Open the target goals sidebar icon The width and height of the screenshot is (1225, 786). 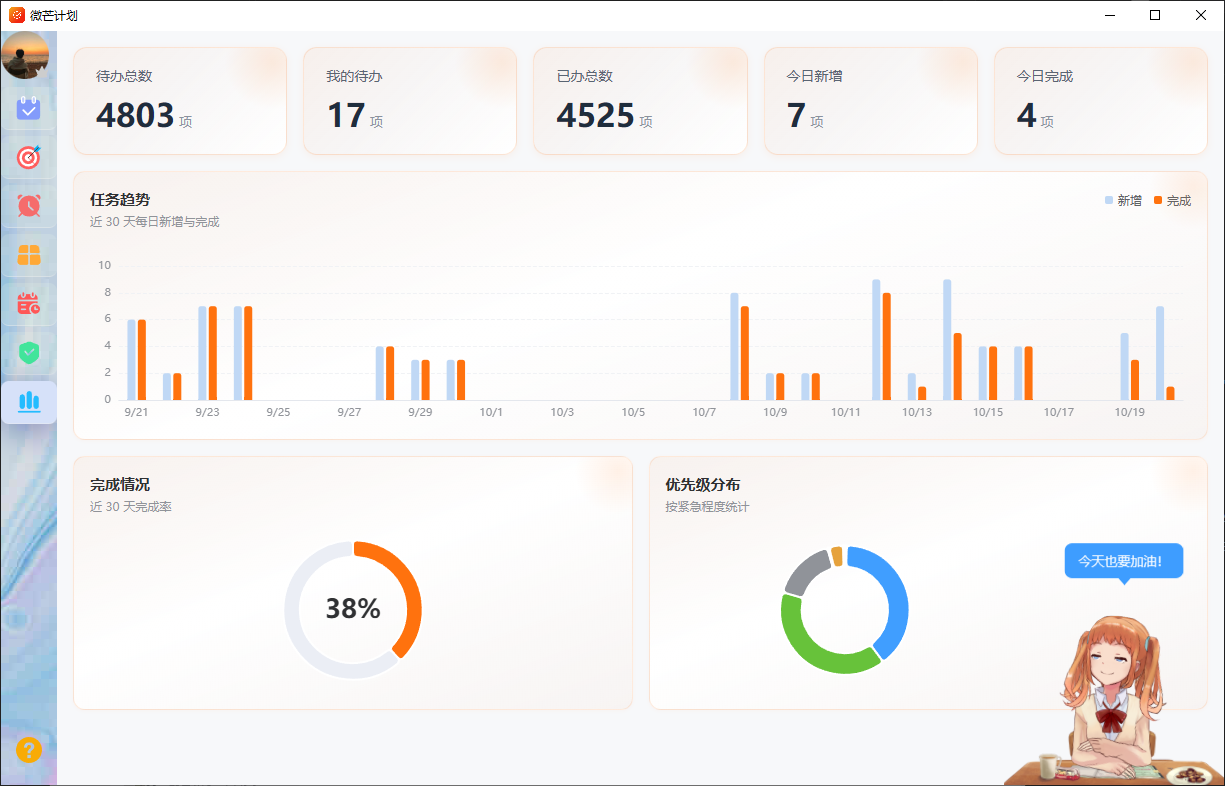click(x=29, y=157)
